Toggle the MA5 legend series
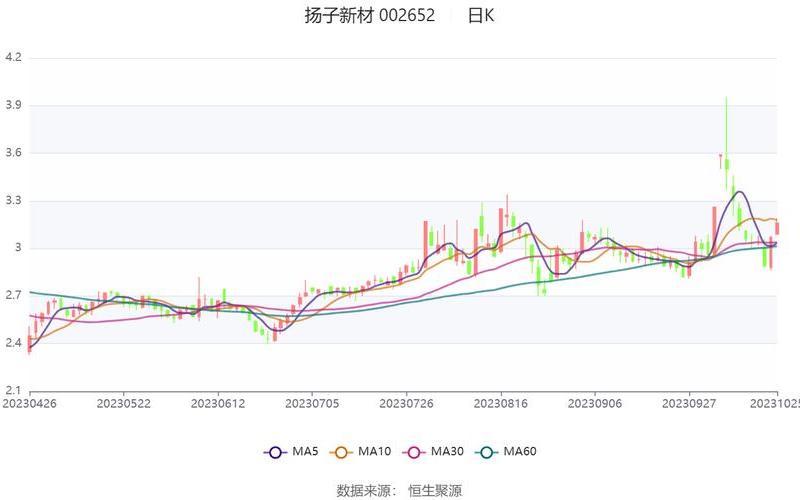This screenshot has height=500, width=800. pyautogui.click(x=291, y=452)
